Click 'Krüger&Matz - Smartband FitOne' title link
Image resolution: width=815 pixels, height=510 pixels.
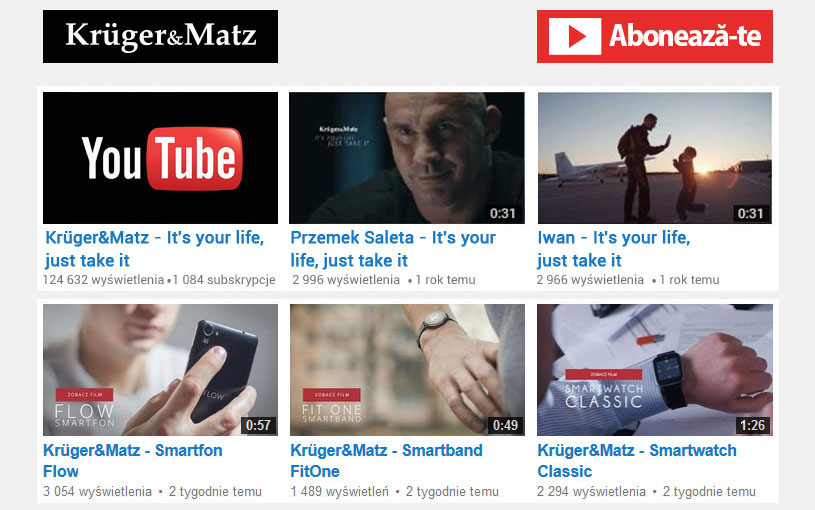pos(386,461)
